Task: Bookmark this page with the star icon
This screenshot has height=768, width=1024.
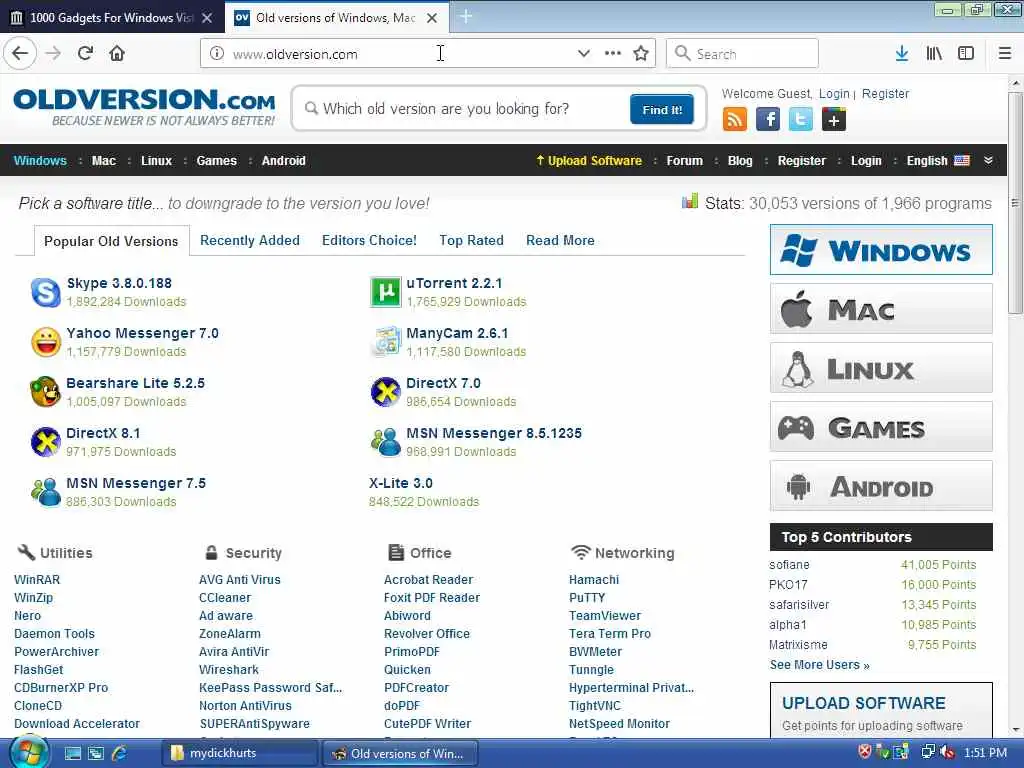Action: click(641, 54)
